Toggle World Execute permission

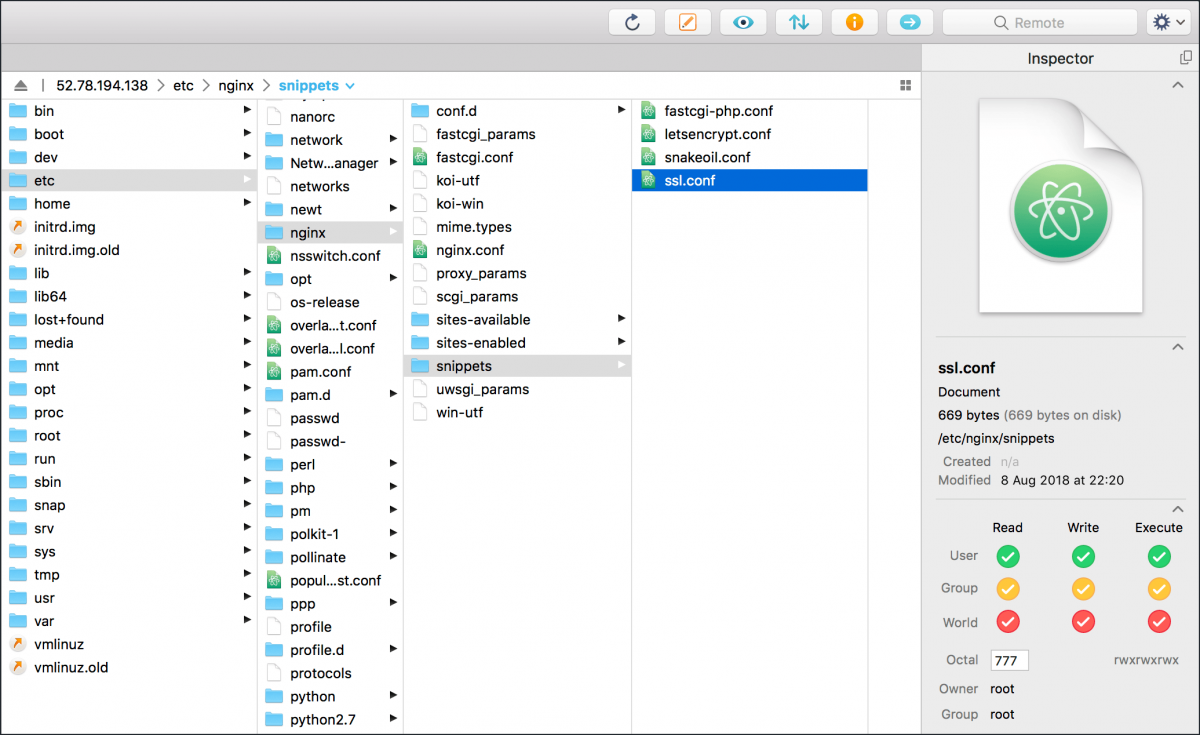click(1159, 622)
